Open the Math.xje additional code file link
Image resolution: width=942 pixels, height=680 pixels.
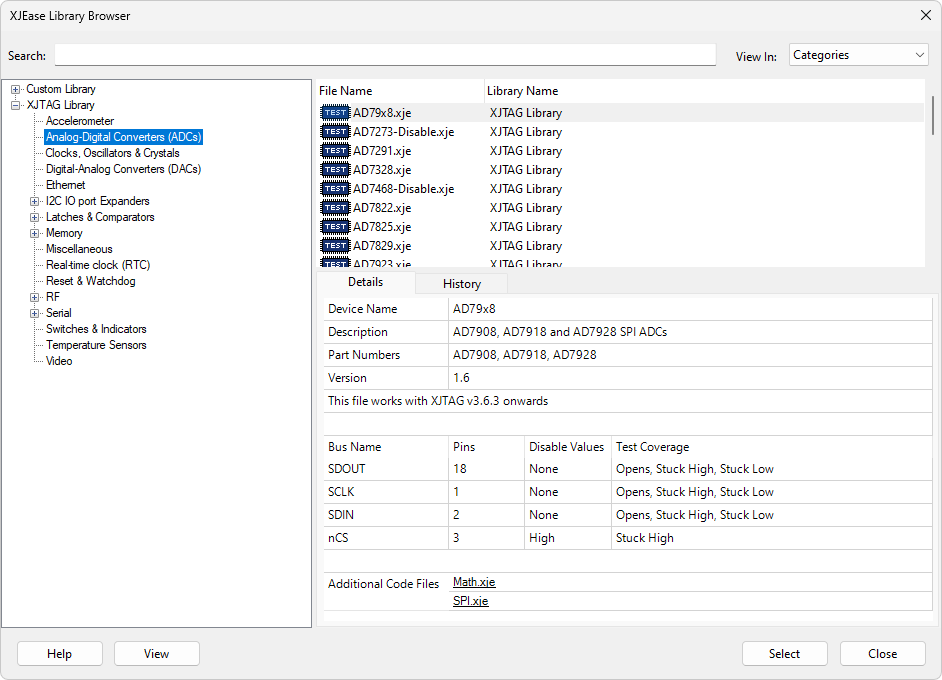(474, 583)
